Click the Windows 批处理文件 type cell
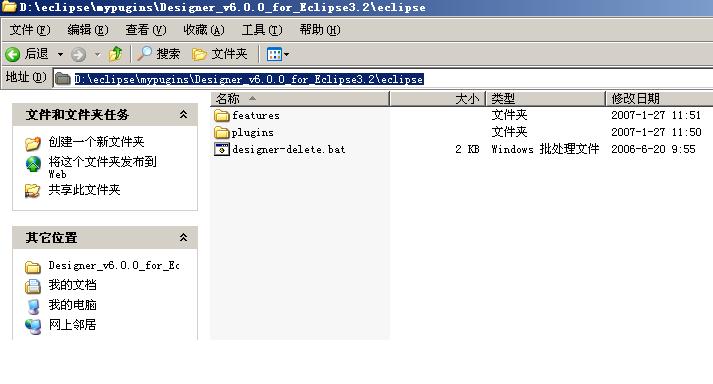 click(545, 149)
